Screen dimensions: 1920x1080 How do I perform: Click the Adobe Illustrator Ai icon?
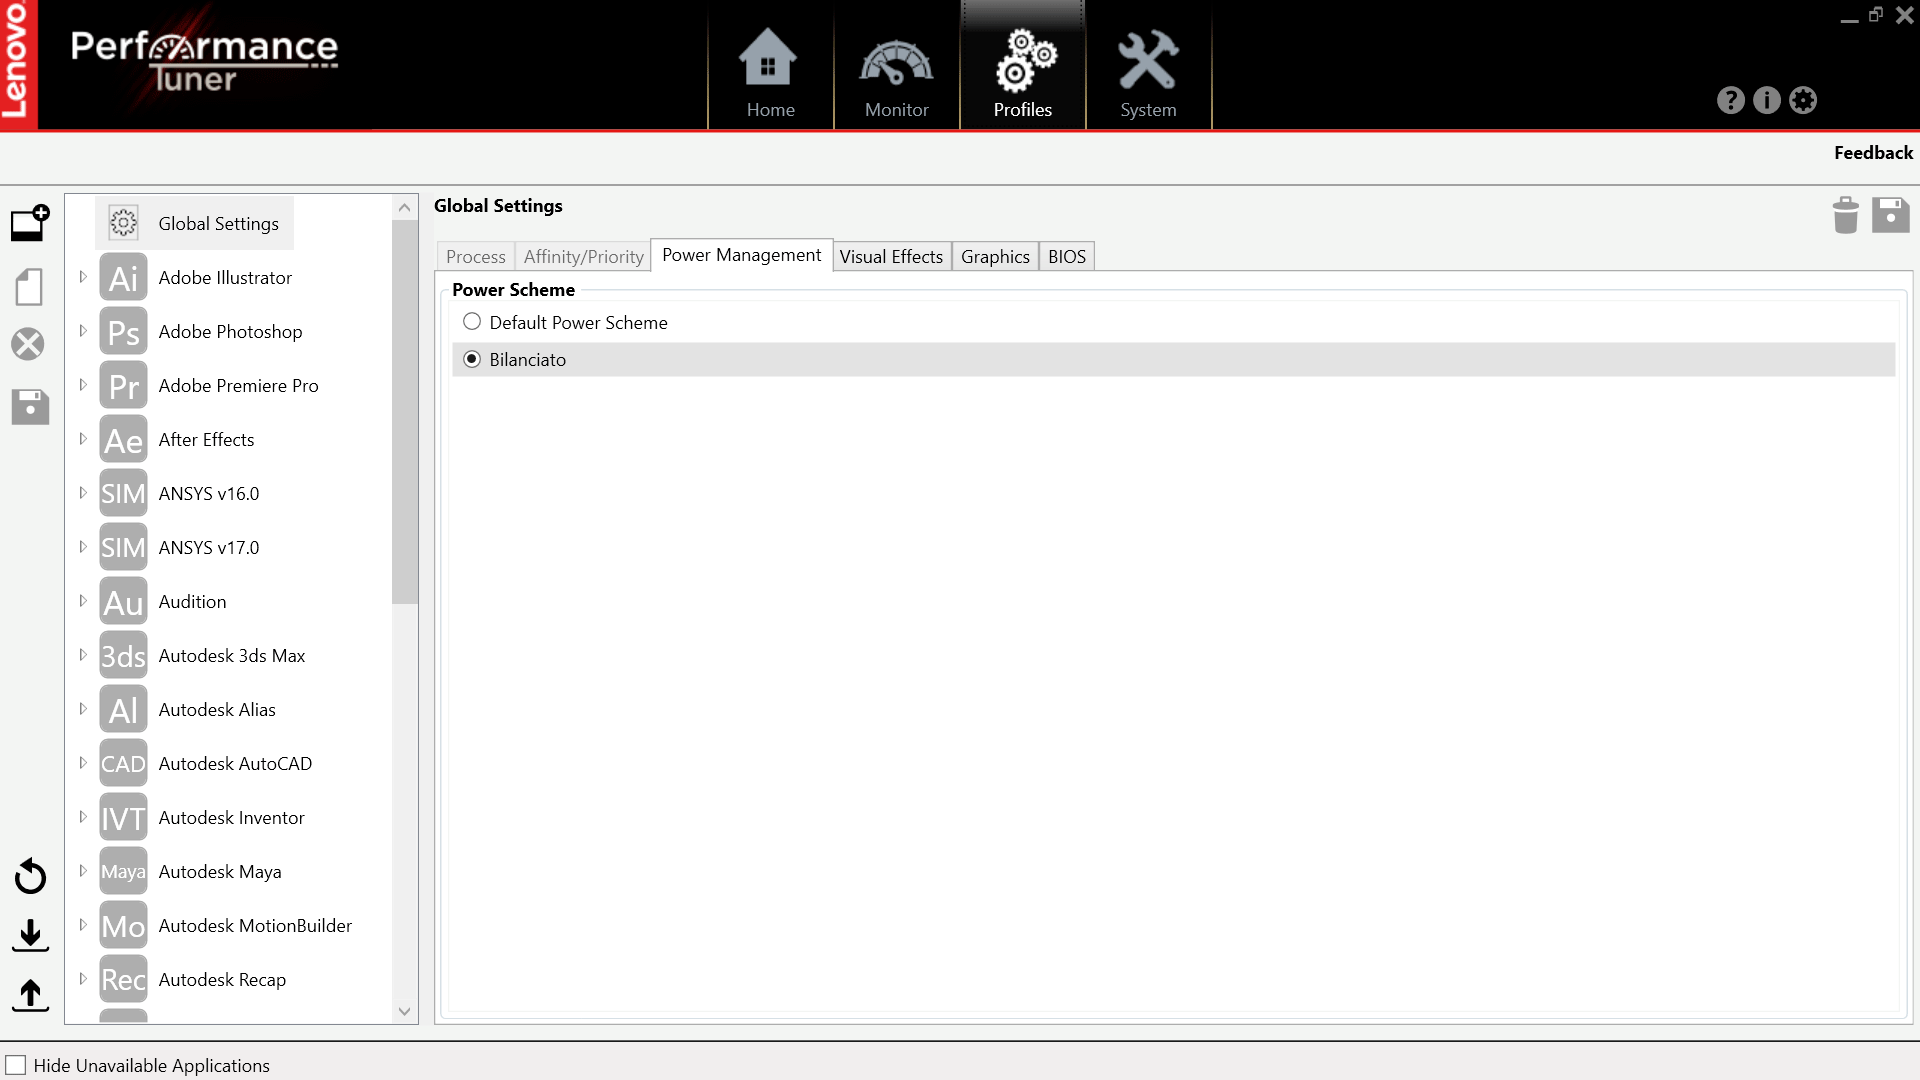point(123,278)
